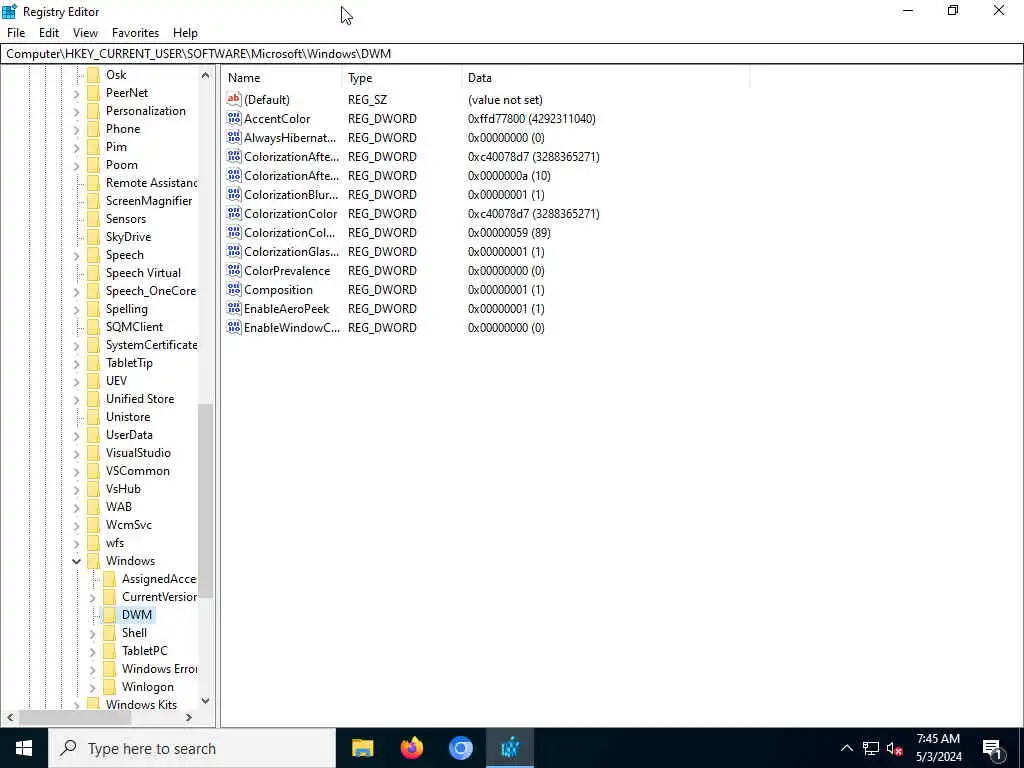Expand the VisualStudio key
The height and width of the screenshot is (768, 1024).
76,453
